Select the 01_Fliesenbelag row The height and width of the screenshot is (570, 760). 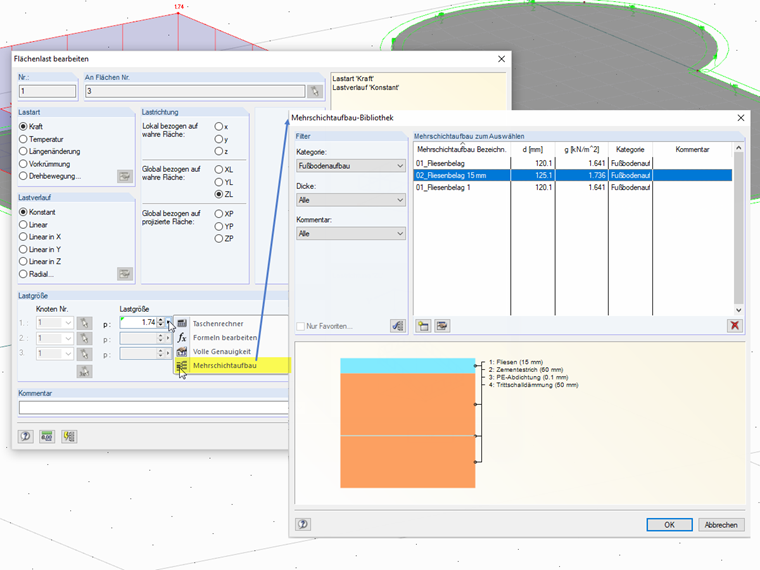click(573, 163)
